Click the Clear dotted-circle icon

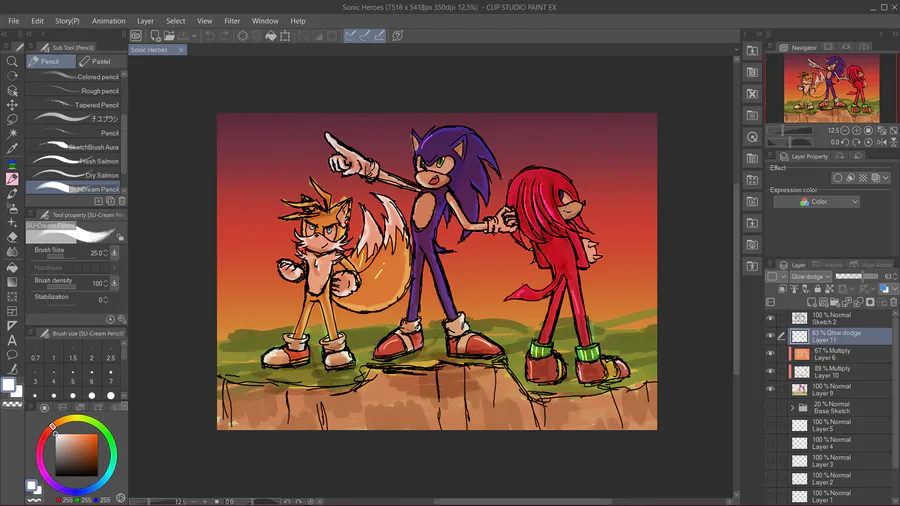coord(242,36)
